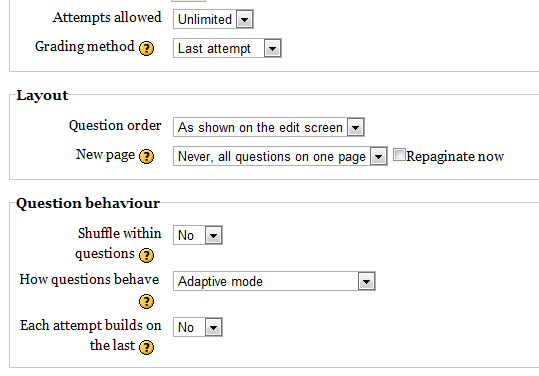
Task: Open help icon next to New page
Action: [x=146, y=156]
